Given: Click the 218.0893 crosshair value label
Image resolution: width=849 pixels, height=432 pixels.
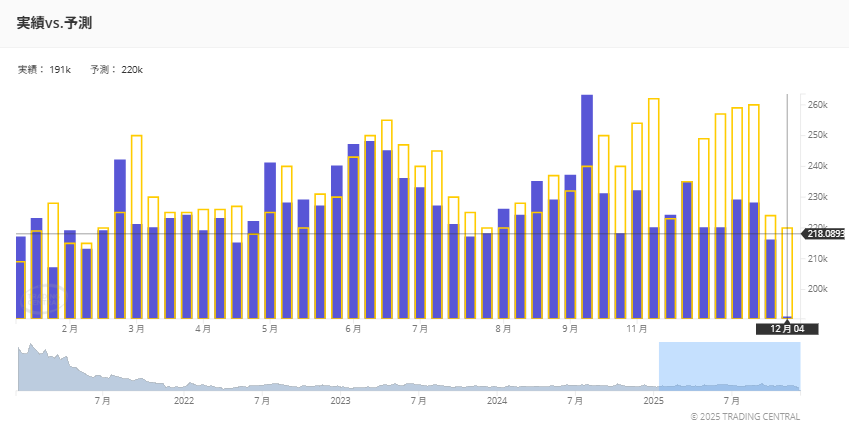Looking at the screenshot, I should tap(825, 233).
